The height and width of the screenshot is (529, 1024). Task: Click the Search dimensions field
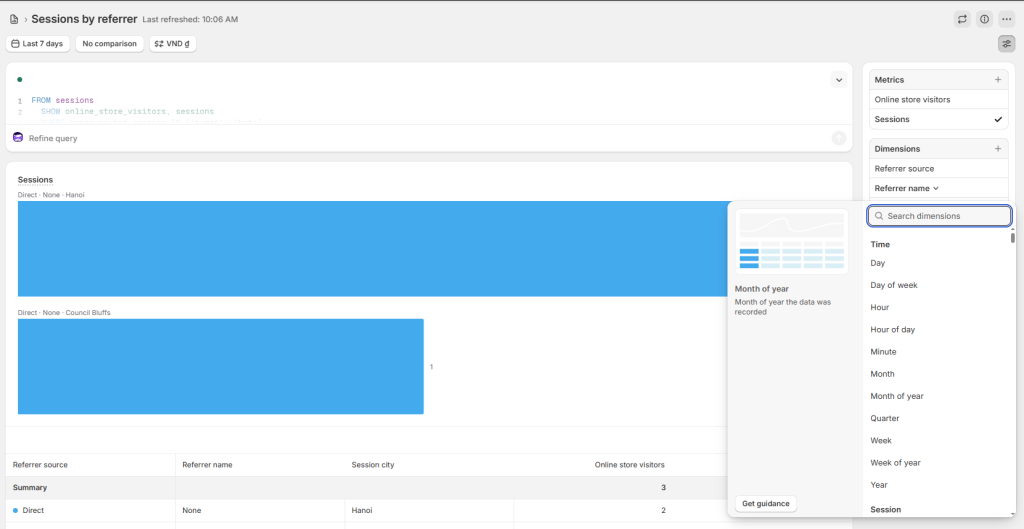click(940, 216)
